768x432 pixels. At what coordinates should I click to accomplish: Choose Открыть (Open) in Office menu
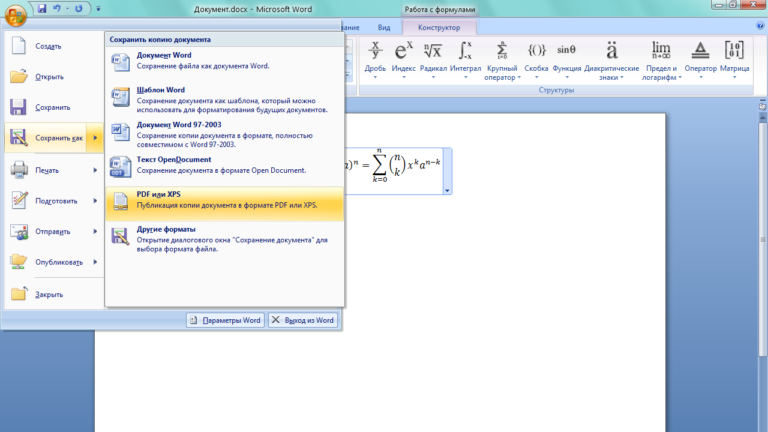pos(54,77)
